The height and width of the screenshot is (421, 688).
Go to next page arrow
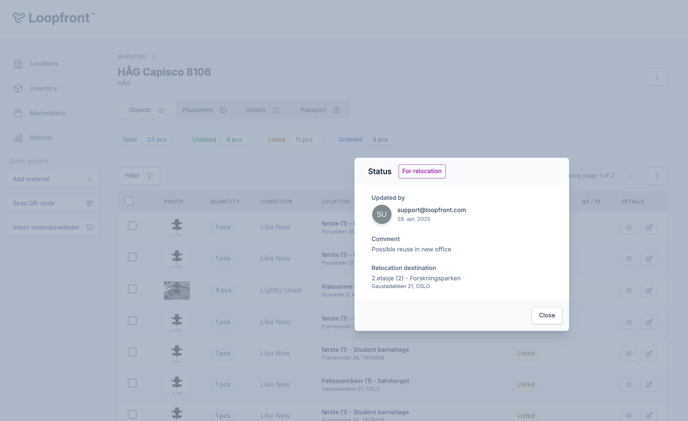(x=657, y=176)
